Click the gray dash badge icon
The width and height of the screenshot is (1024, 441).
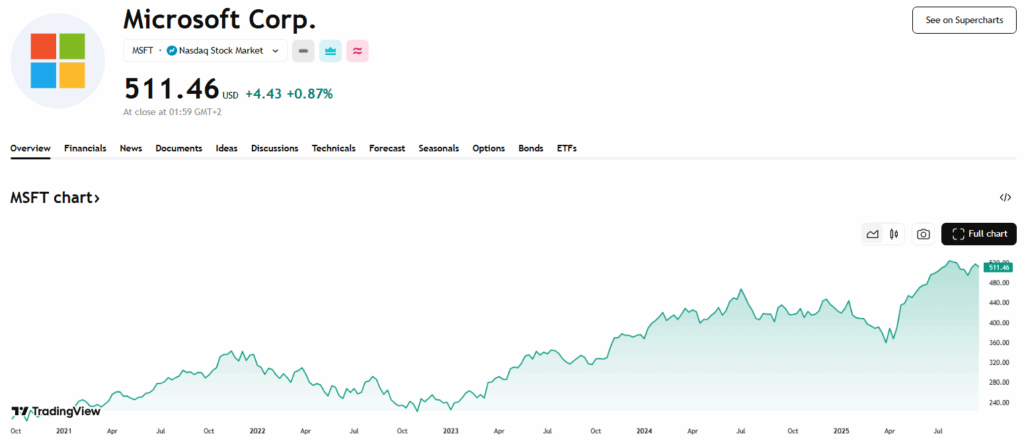[303, 50]
